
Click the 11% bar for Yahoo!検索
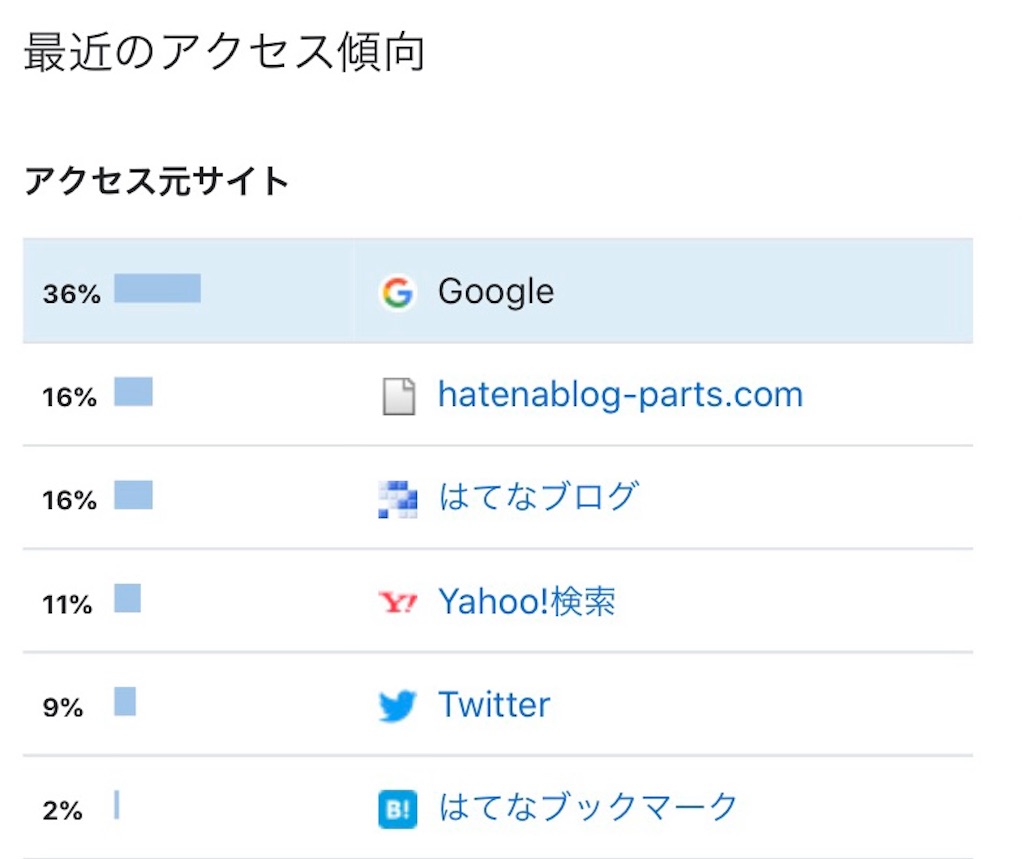coord(127,599)
